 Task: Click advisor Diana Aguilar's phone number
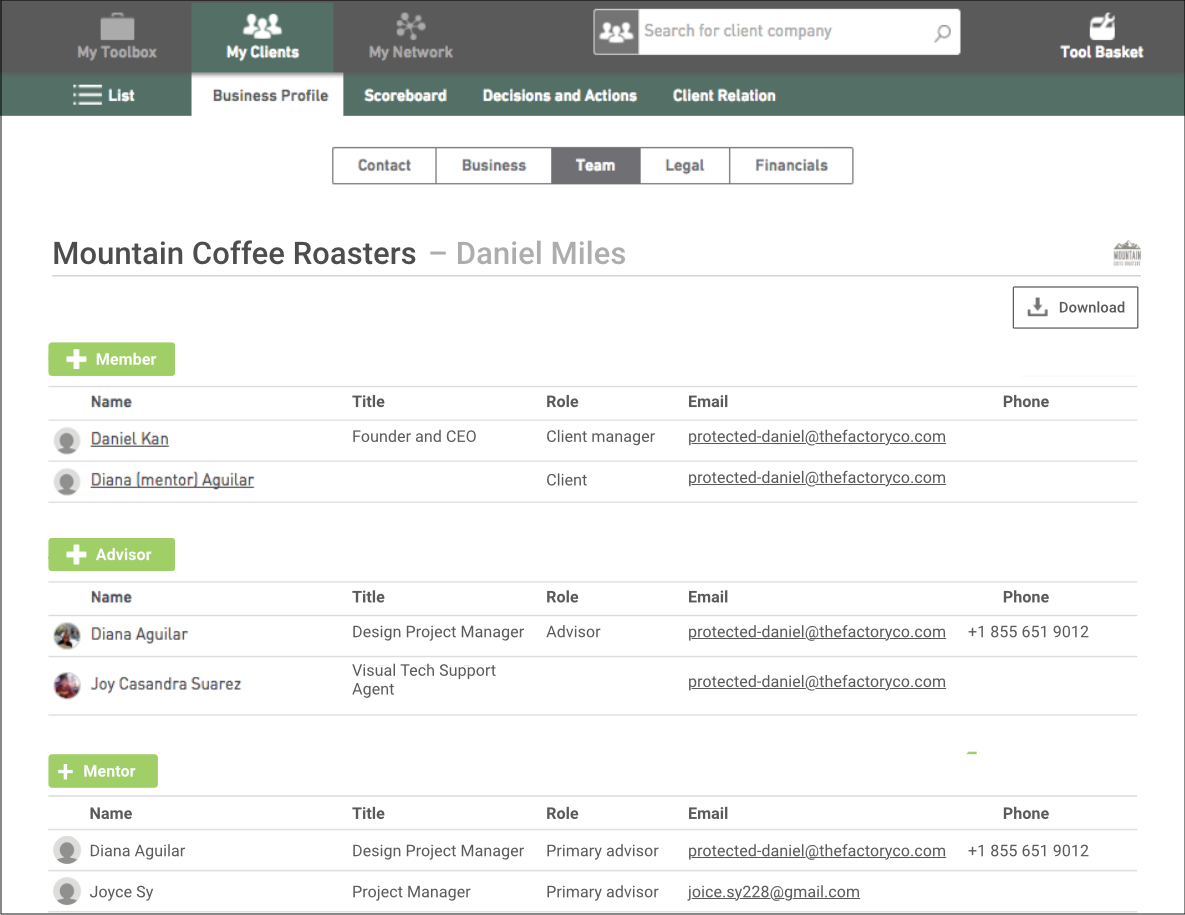pos(1028,632)
